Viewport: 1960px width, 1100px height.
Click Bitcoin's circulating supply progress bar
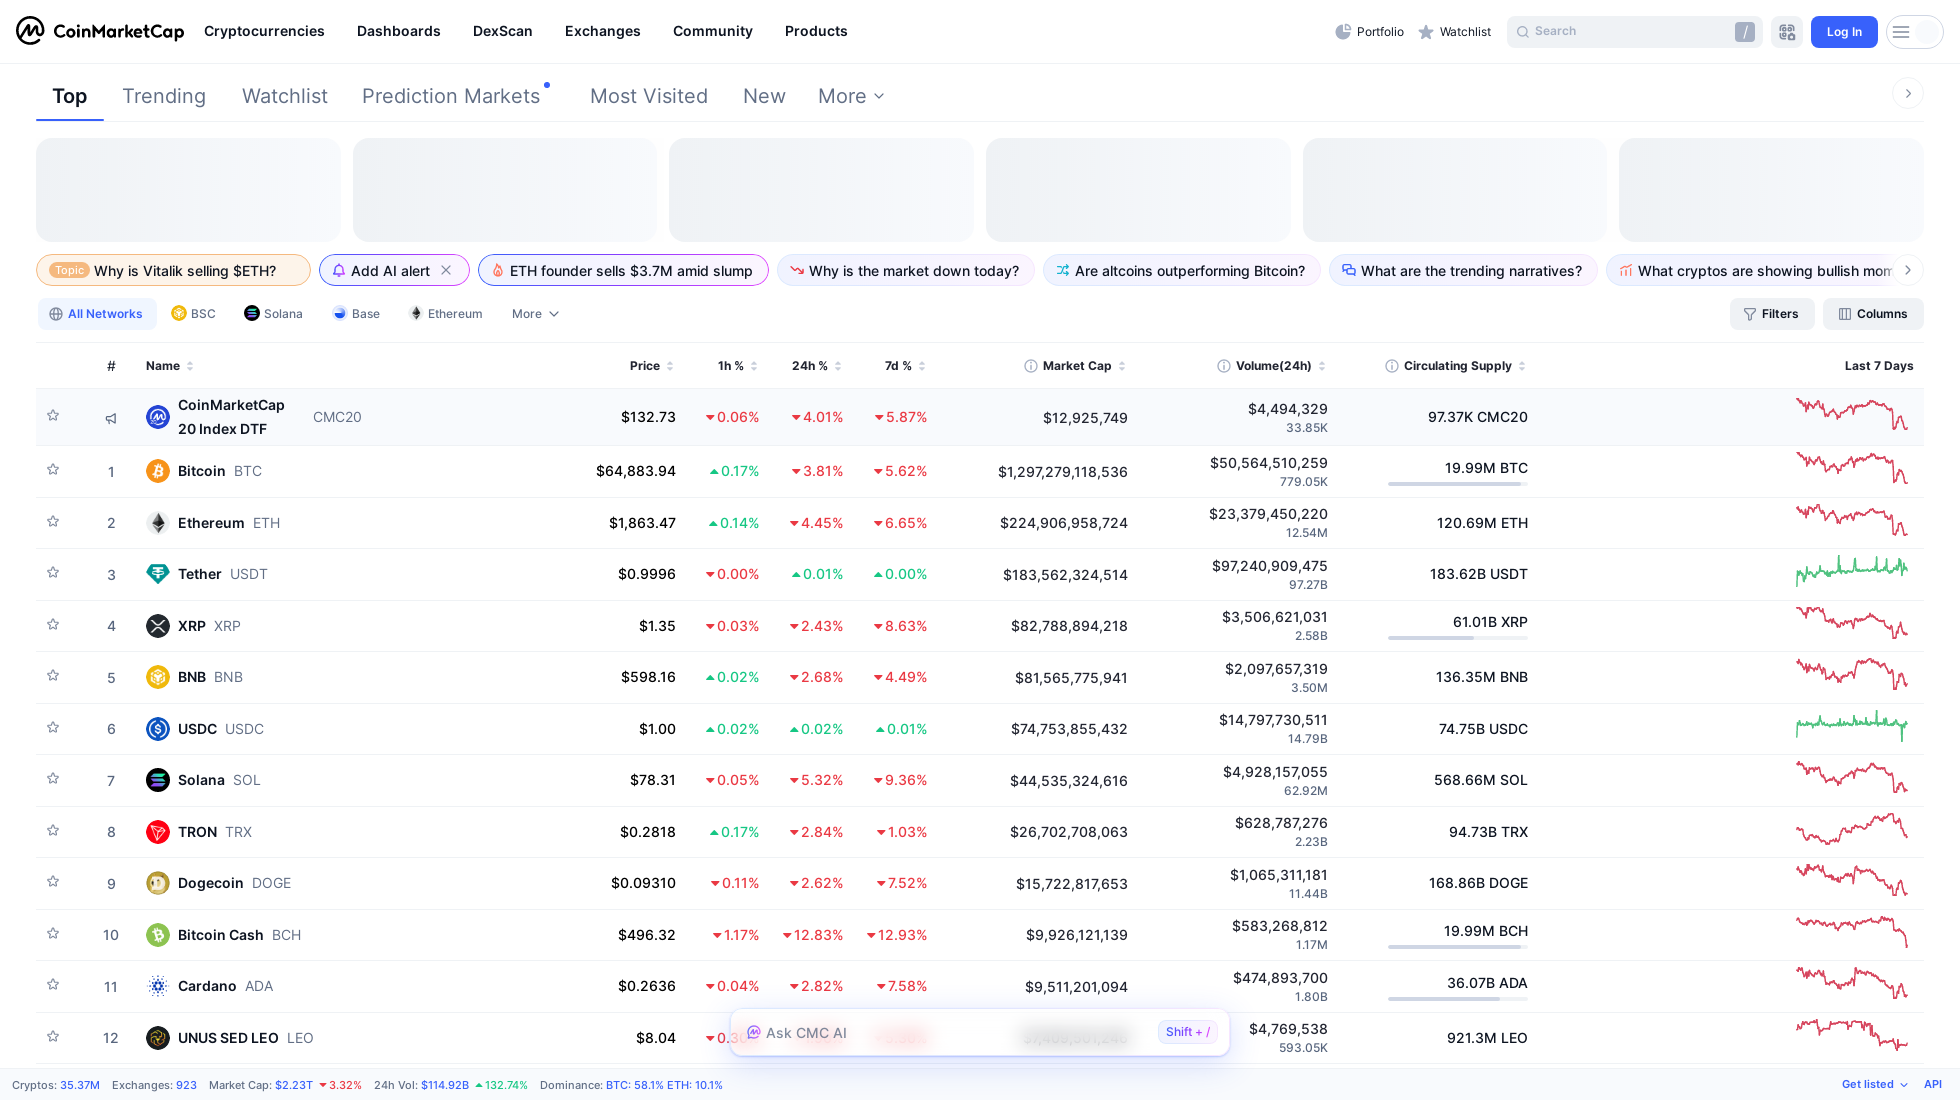(x=1457, y=484)
